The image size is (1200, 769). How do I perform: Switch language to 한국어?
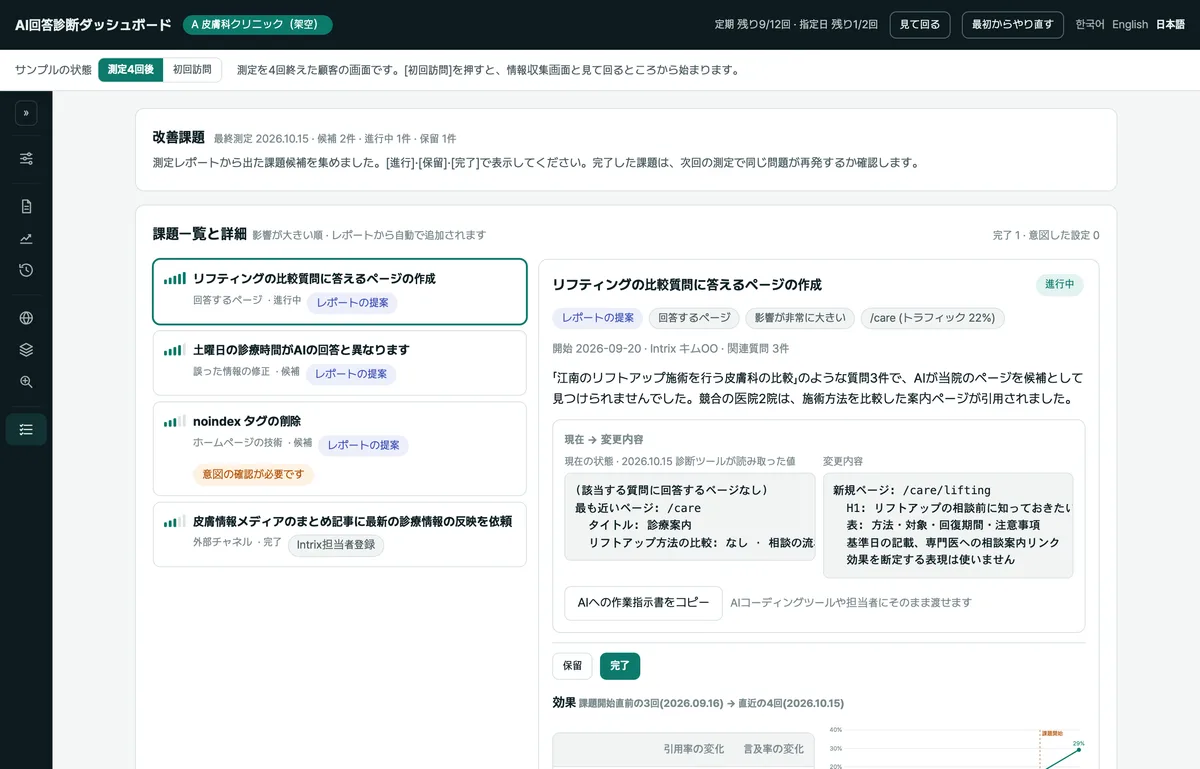pyautogui.click(x=1089, y=25)
